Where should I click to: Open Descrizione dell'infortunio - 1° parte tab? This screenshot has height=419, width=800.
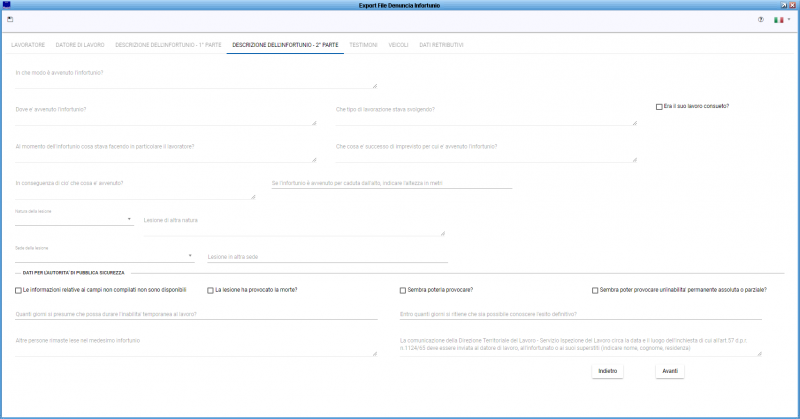(x=168, y=45)
